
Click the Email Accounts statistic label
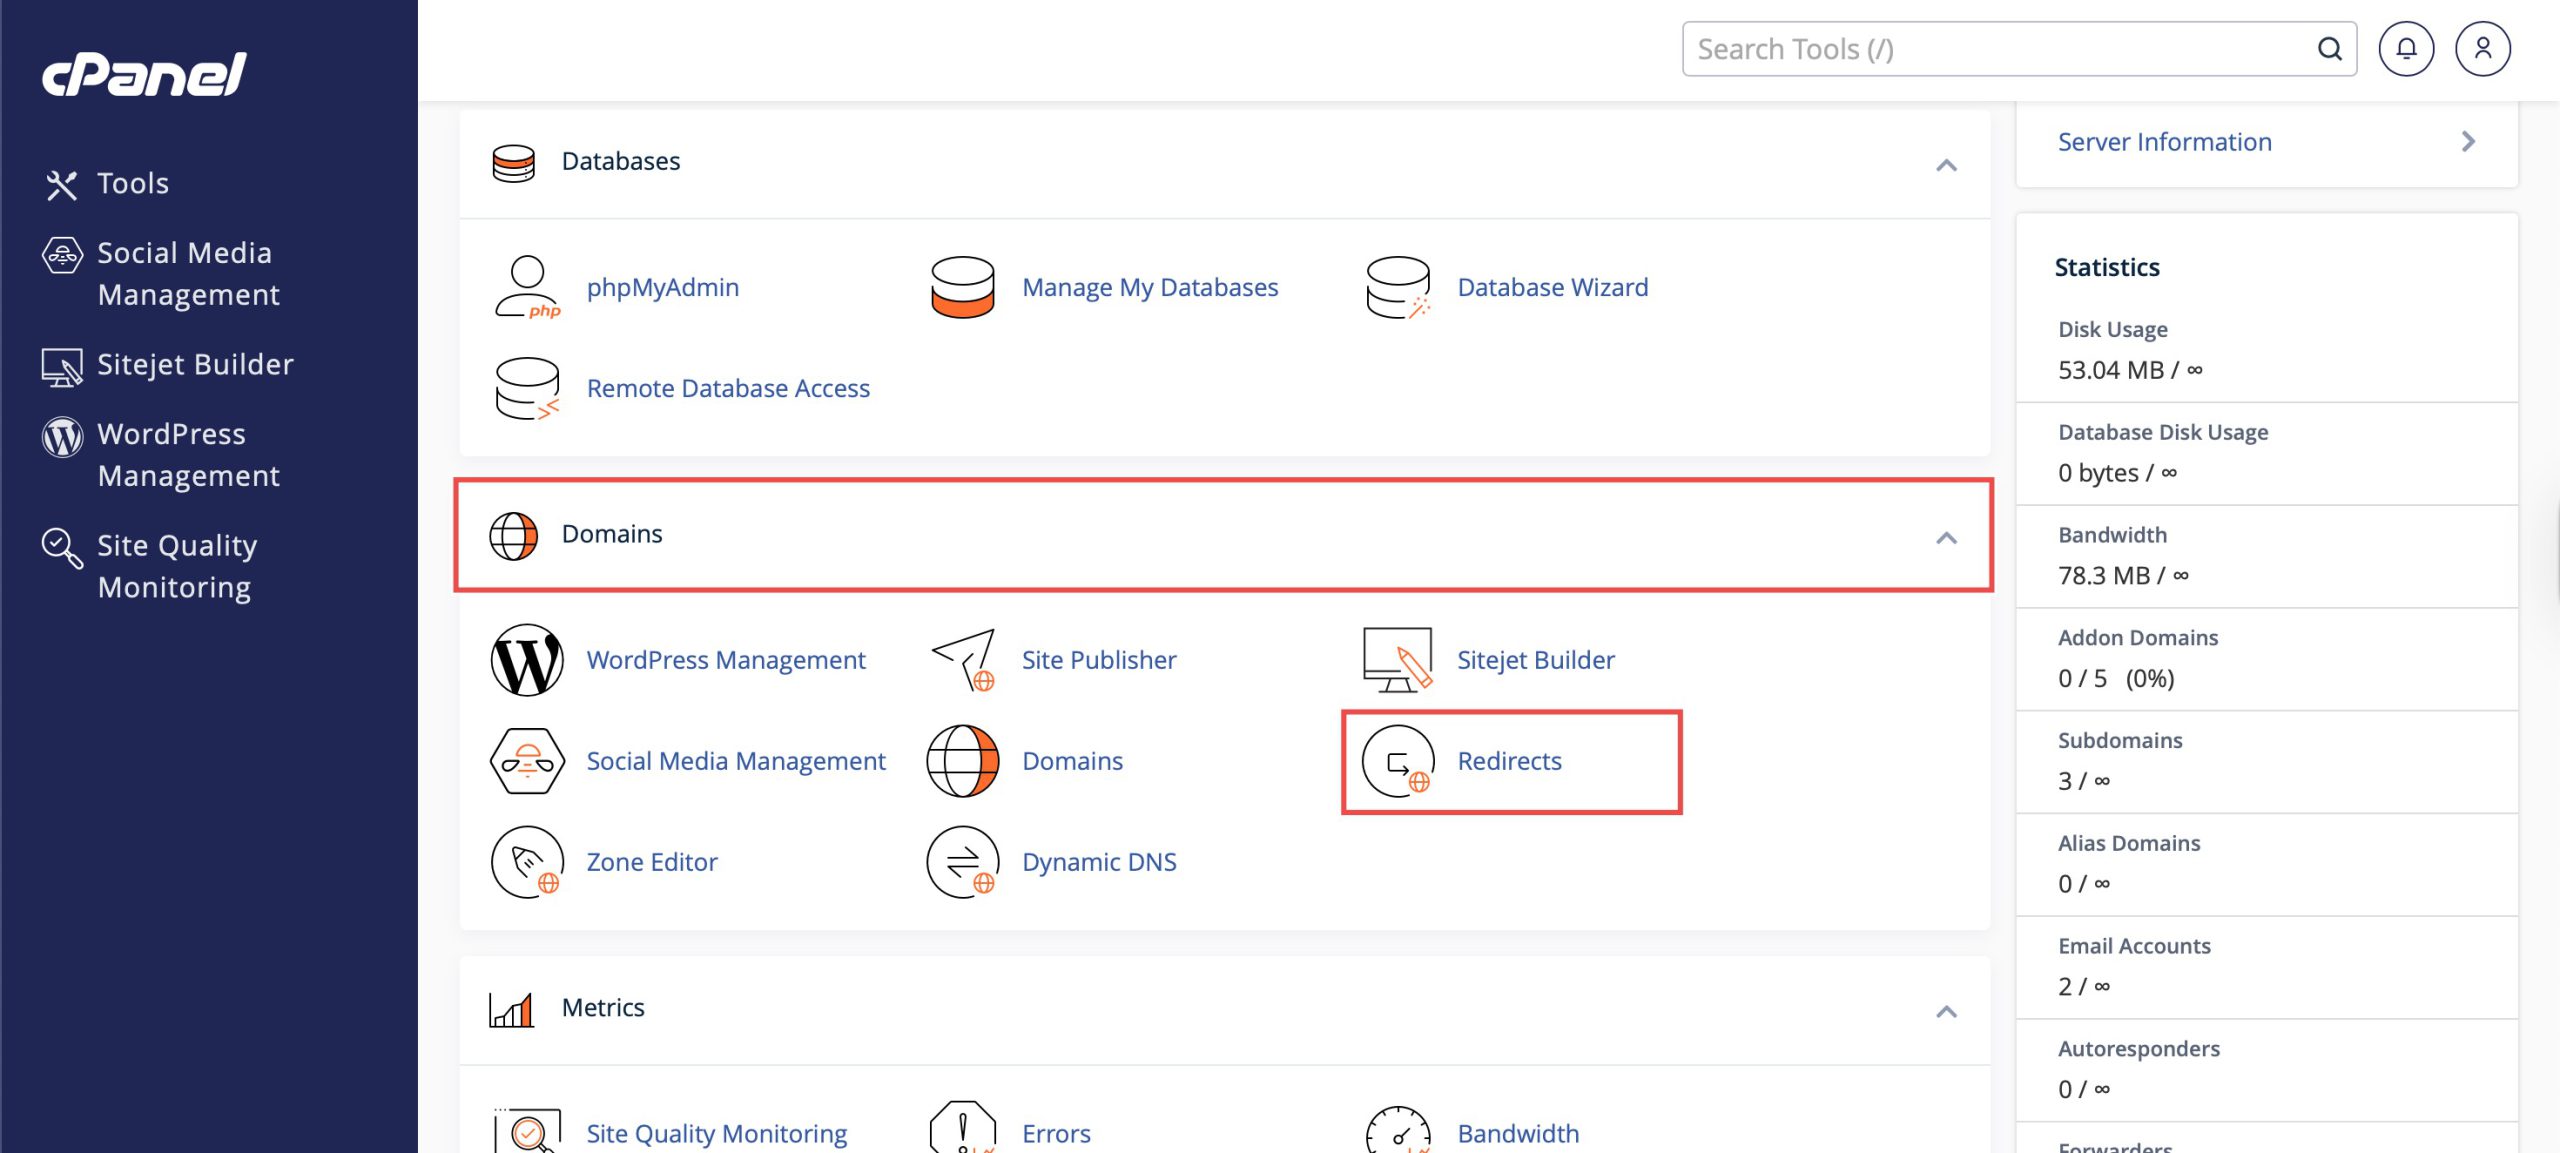2134,946
